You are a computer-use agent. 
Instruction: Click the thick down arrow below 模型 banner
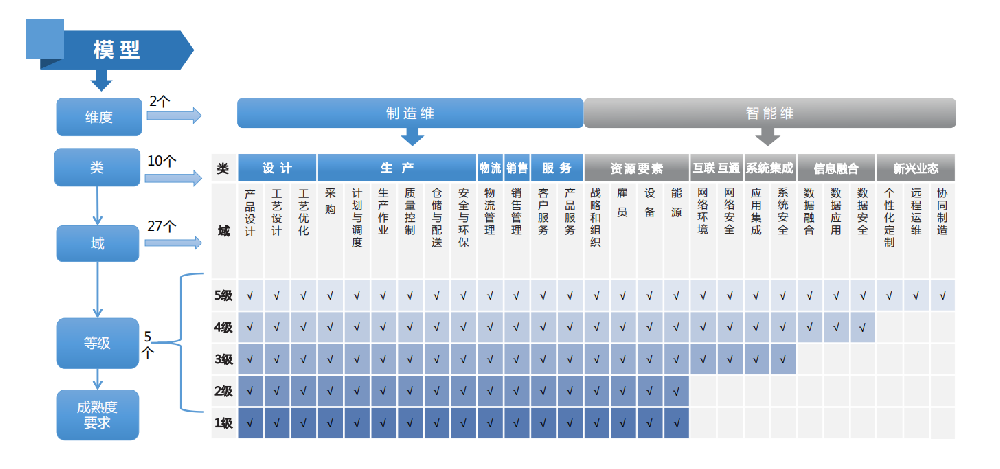(100, 79)
